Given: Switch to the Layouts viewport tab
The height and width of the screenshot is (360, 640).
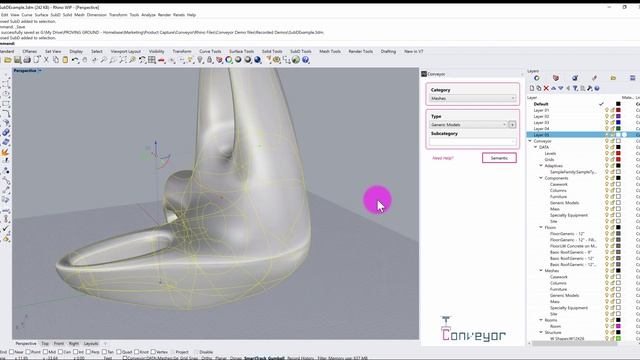Looking at the screenshot, I should 91,344.
